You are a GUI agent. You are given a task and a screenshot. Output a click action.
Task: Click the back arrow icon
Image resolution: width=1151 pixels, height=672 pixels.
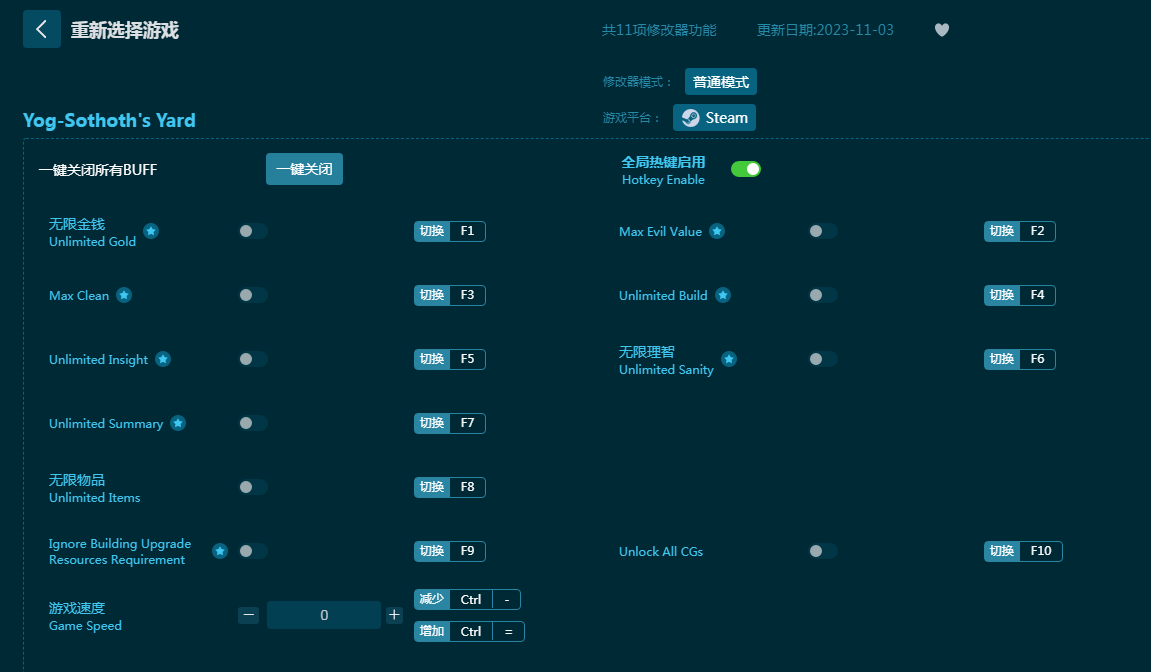click(x=41, y=29)
